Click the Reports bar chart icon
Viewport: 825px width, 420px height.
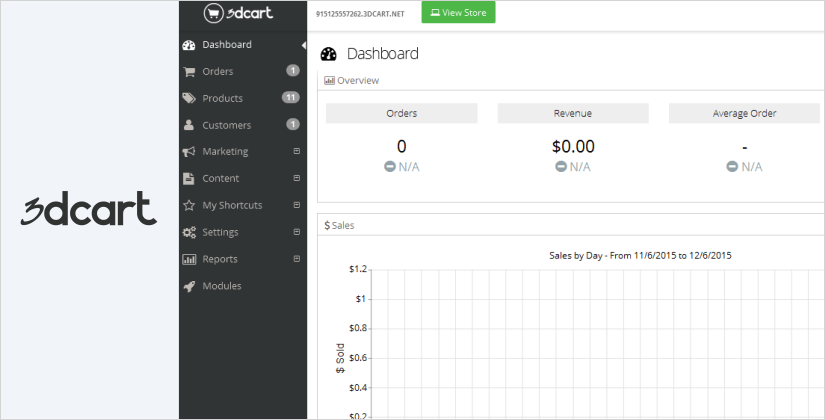[x=189, y=259]
